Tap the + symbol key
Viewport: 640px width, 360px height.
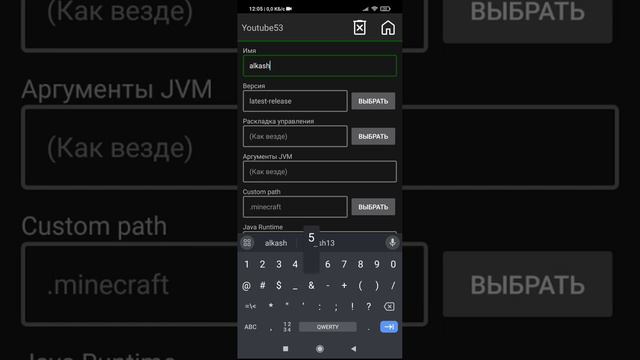point(344,285)
